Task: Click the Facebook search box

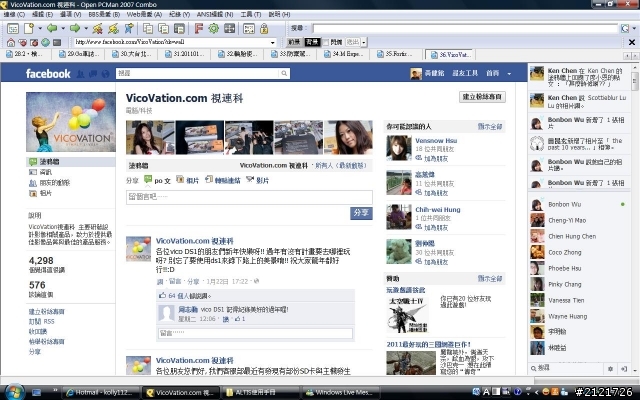Action: (198, 73)
